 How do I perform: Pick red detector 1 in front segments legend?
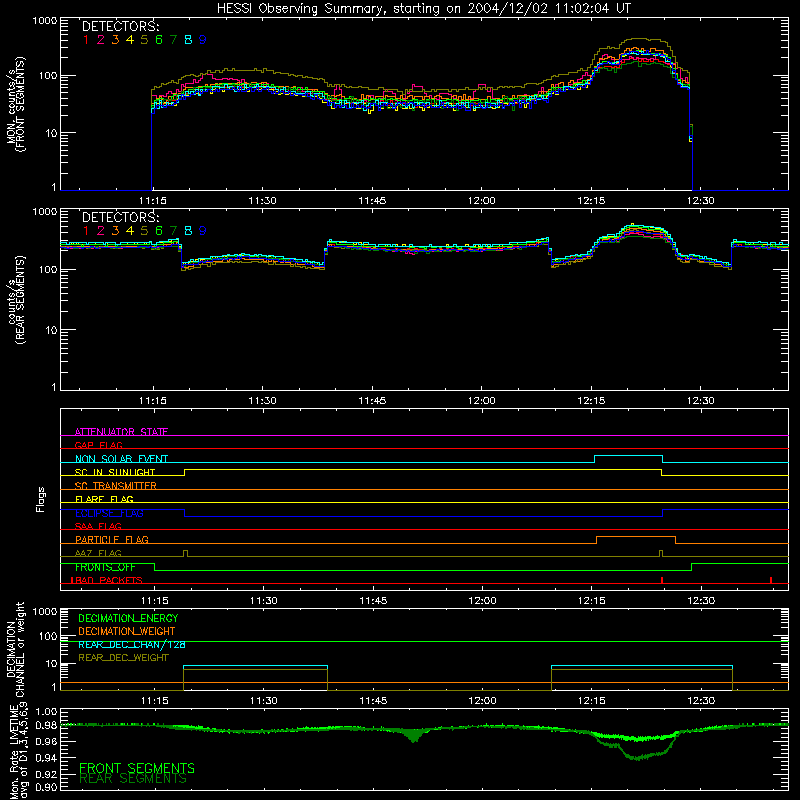[86, 40]
